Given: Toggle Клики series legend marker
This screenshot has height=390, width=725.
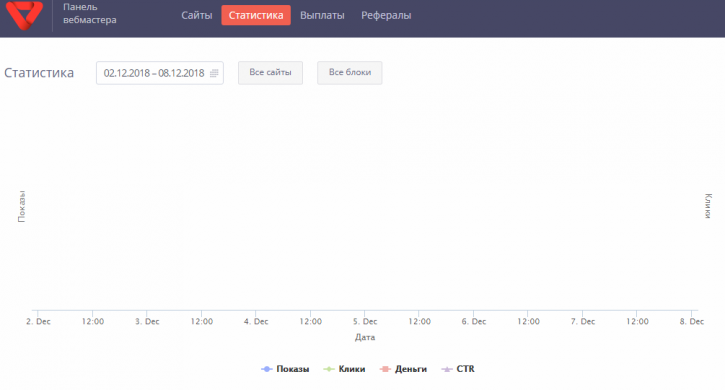Looking at the screenshot, I should 329,369.
